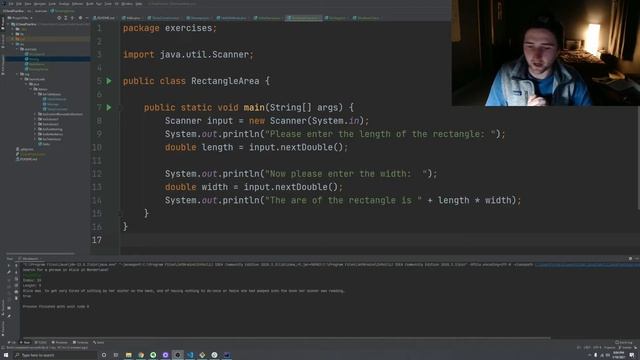The height and width of the screenshot is (360, 640).
Task: Click 'length' variable on line 10
Action: tap(218, 147)
